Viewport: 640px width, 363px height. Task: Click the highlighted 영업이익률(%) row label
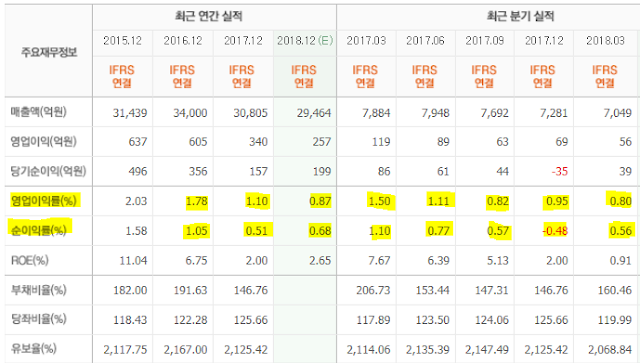pyautogui.click(x=44, y=200)
